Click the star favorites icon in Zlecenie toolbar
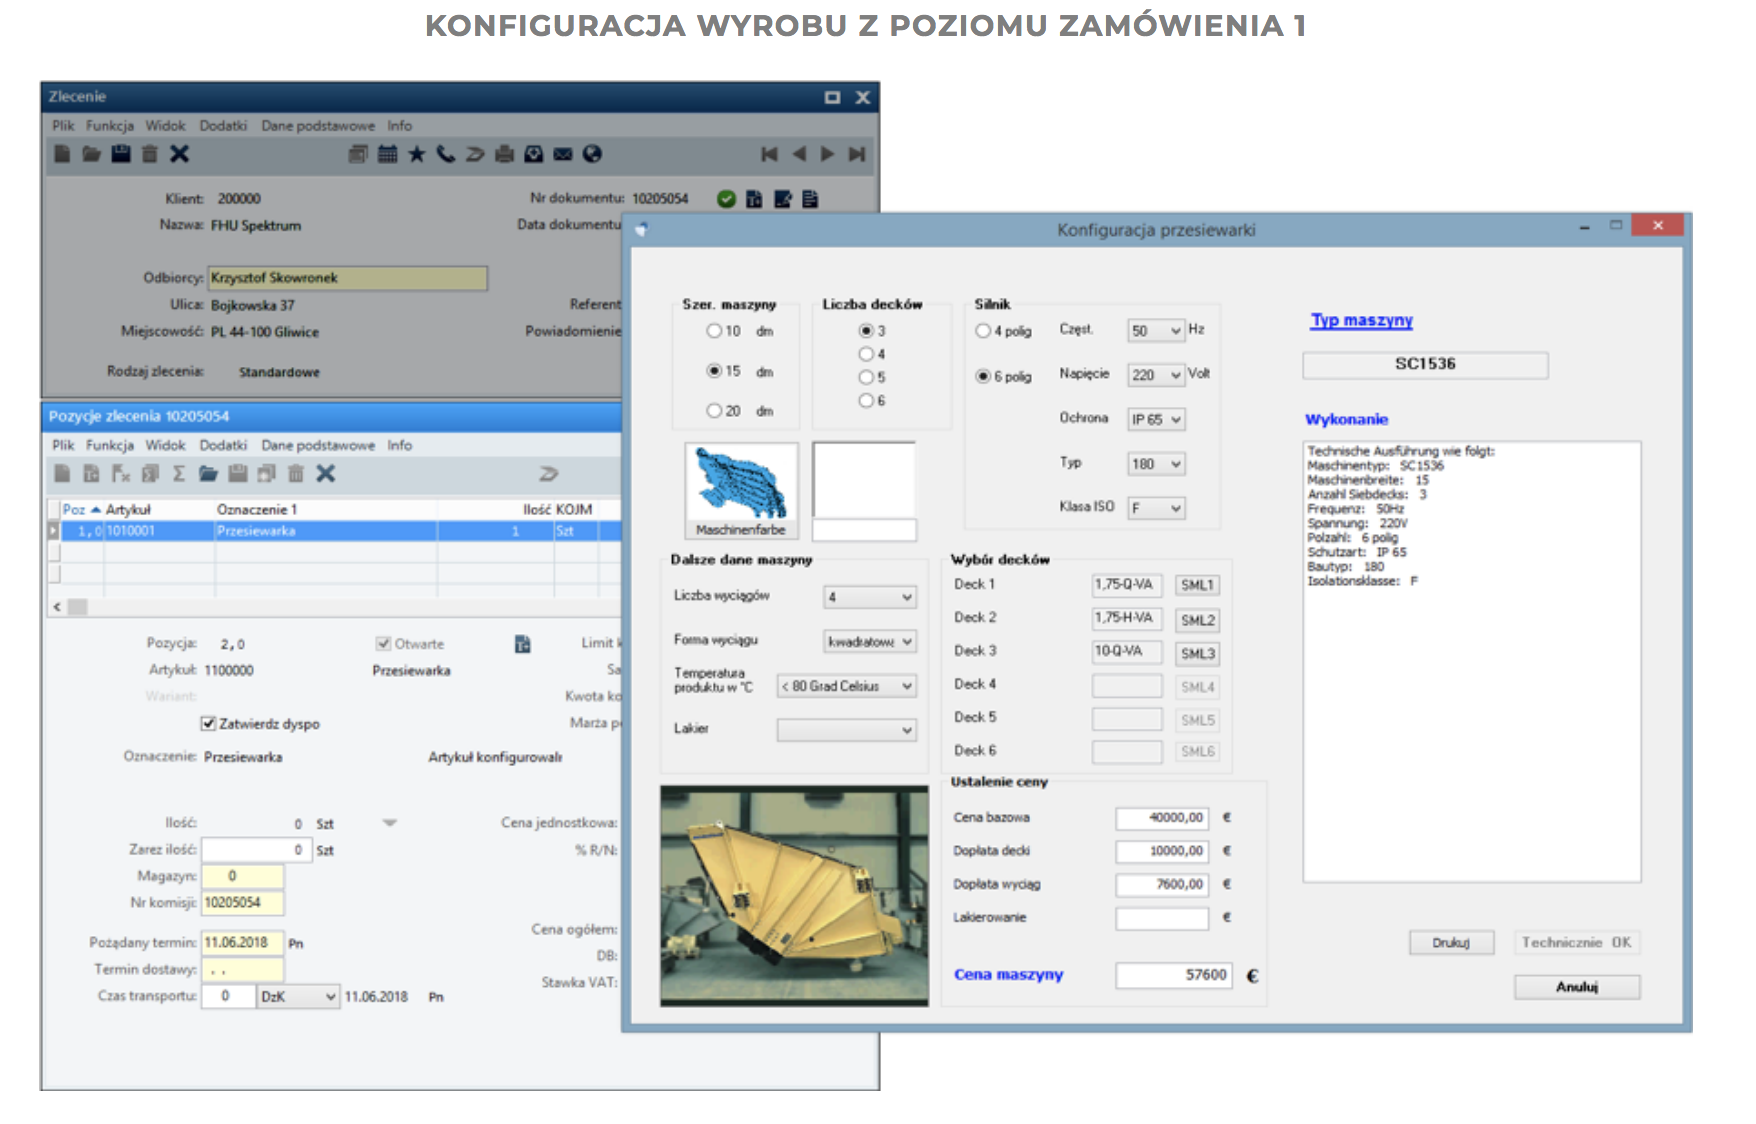The width and height of the screenshot is (1756, 1124). pos(417,155)
